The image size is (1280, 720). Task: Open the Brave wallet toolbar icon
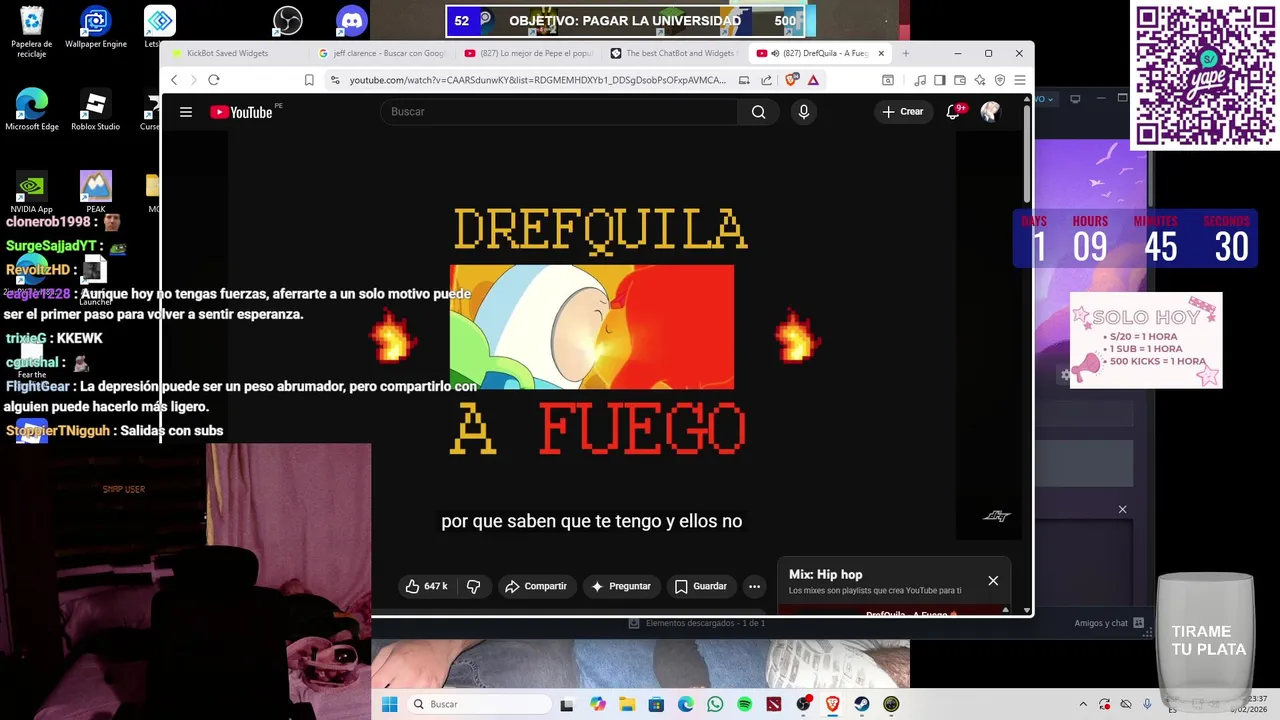(x=960, y=80)
